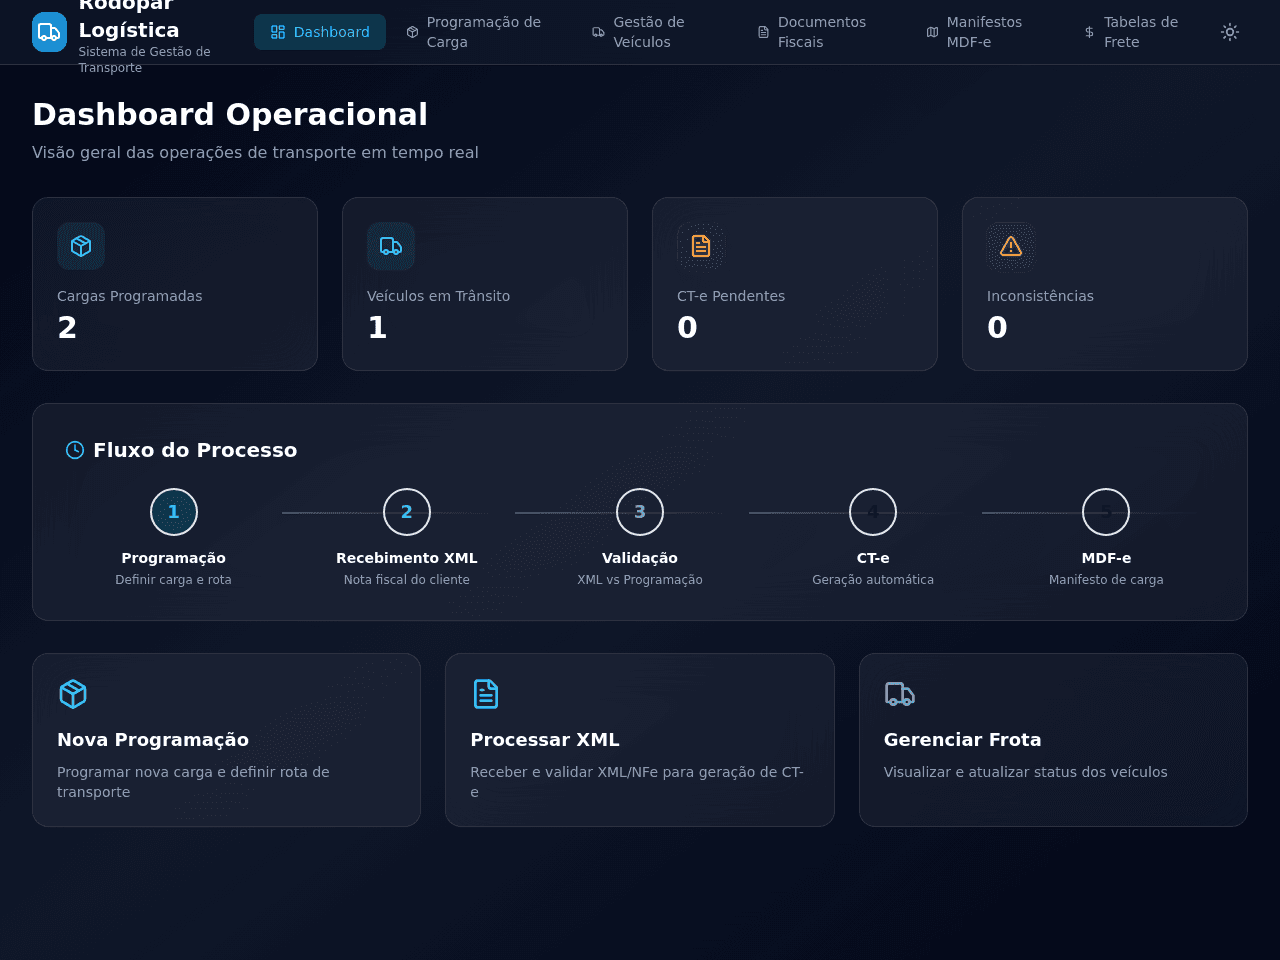1280x960 pixels.
Task: Open the Gerenciar Frota card title
Action: click(x=963, y=740)
